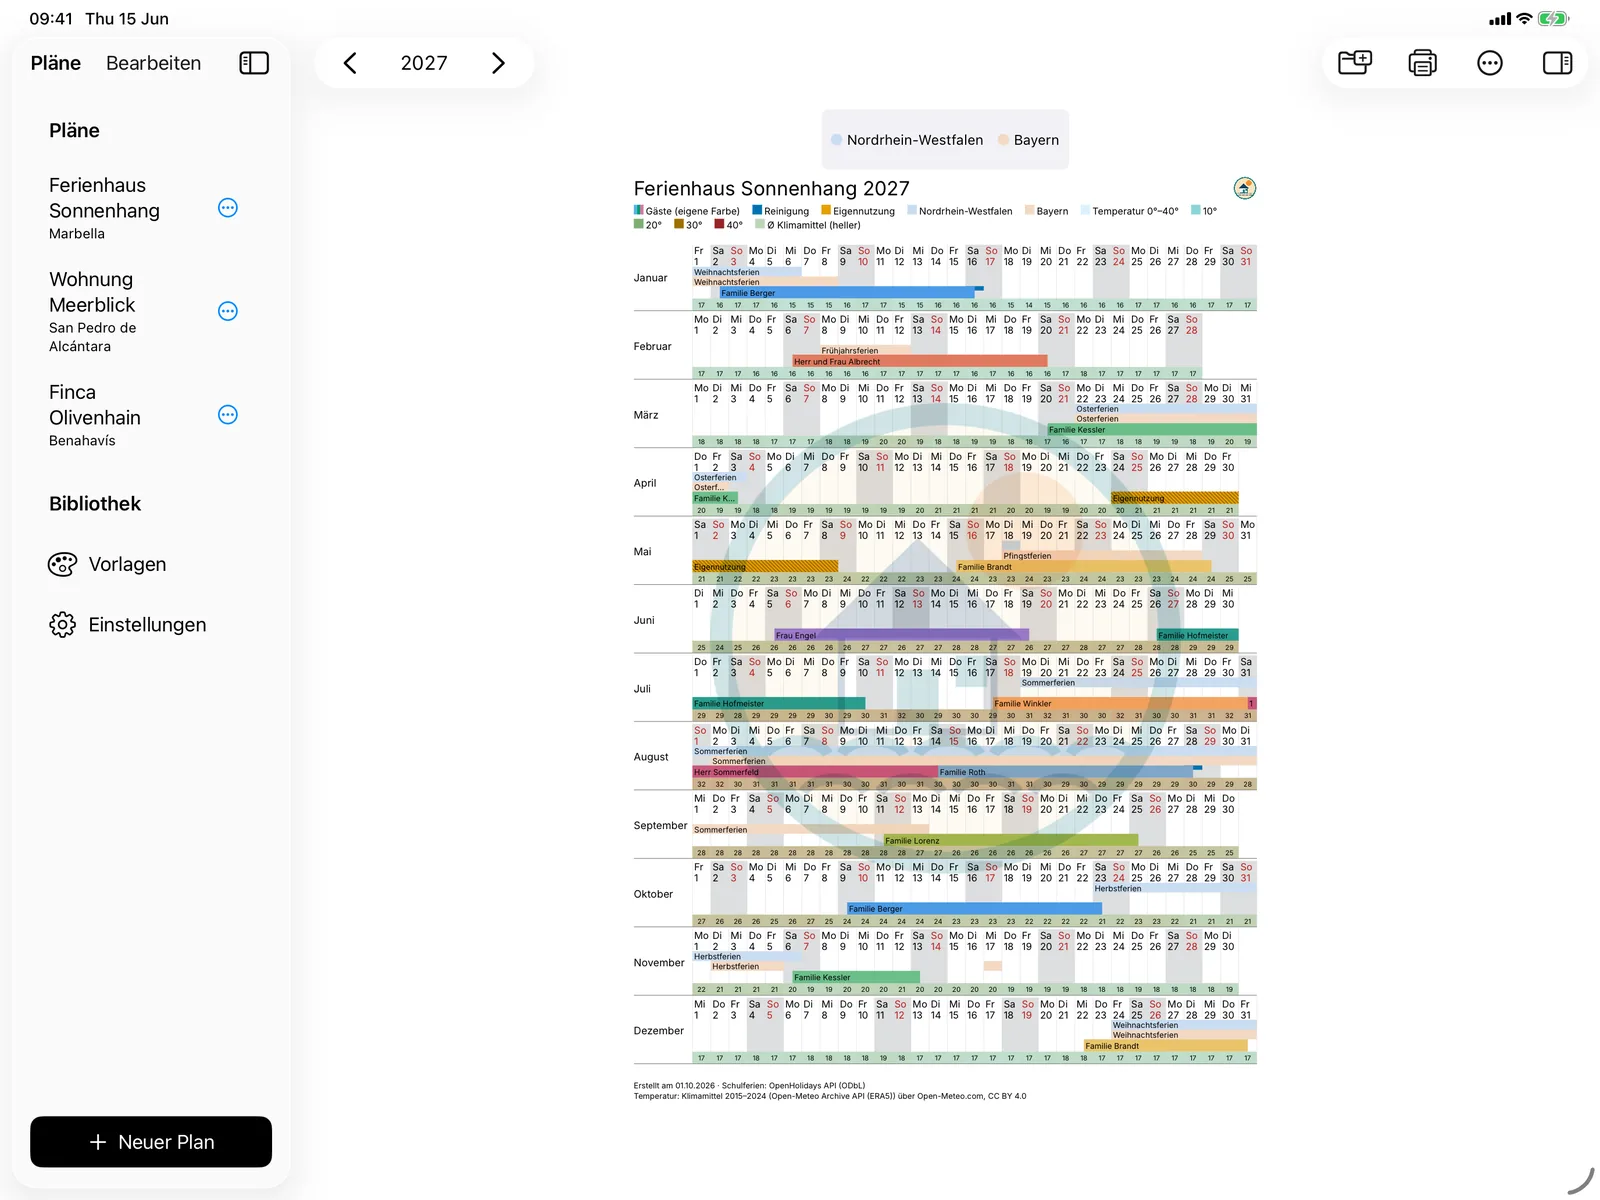Screen dimensions: 1600x1200
Task: Click the Familie Hofmeister booking in Juli
Action: click(778, 703)
